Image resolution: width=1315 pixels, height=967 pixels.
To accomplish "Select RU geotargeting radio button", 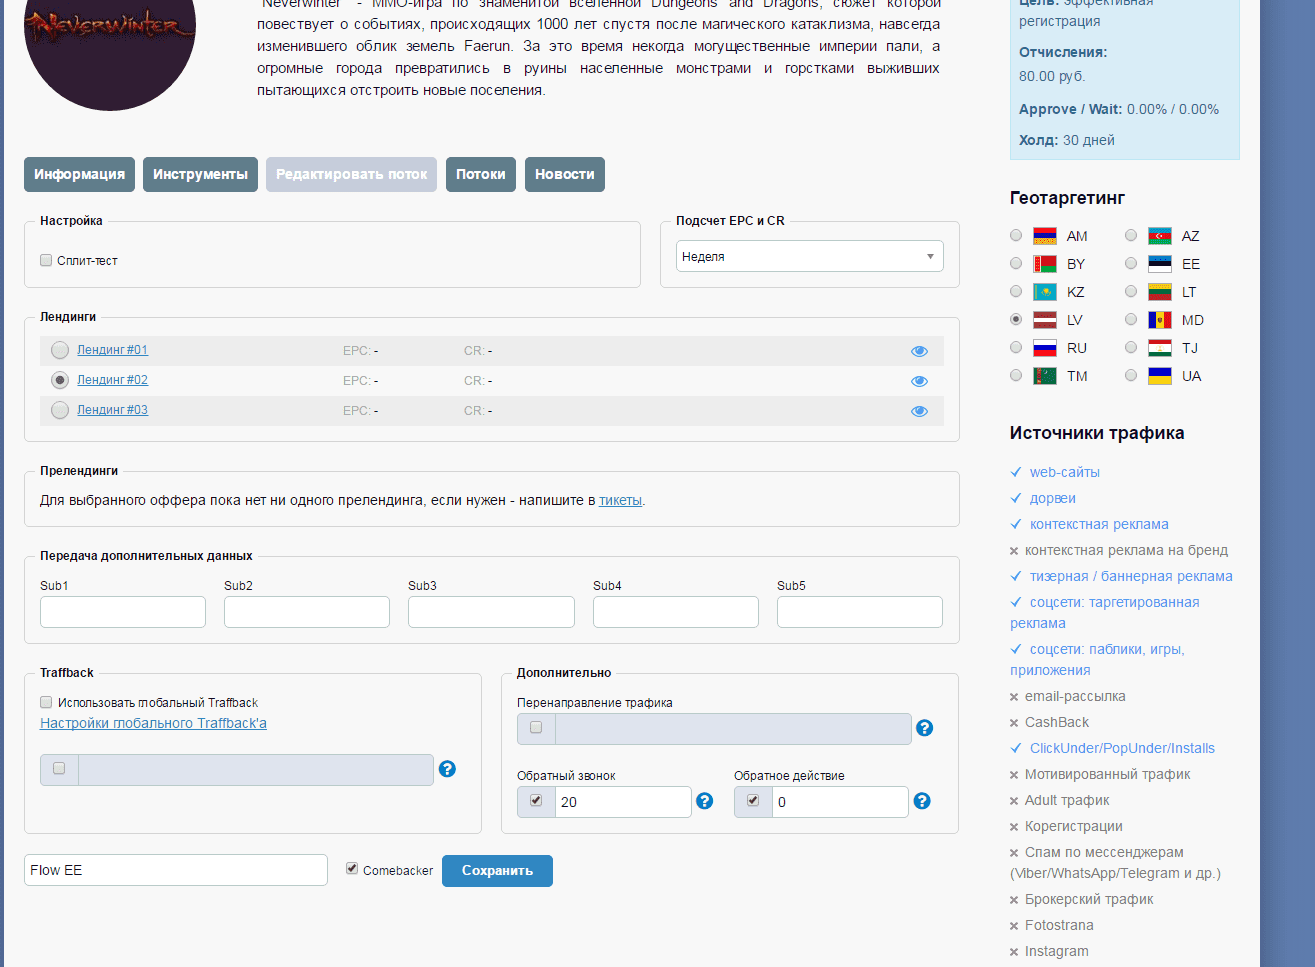I will [x=1016, y=347].
